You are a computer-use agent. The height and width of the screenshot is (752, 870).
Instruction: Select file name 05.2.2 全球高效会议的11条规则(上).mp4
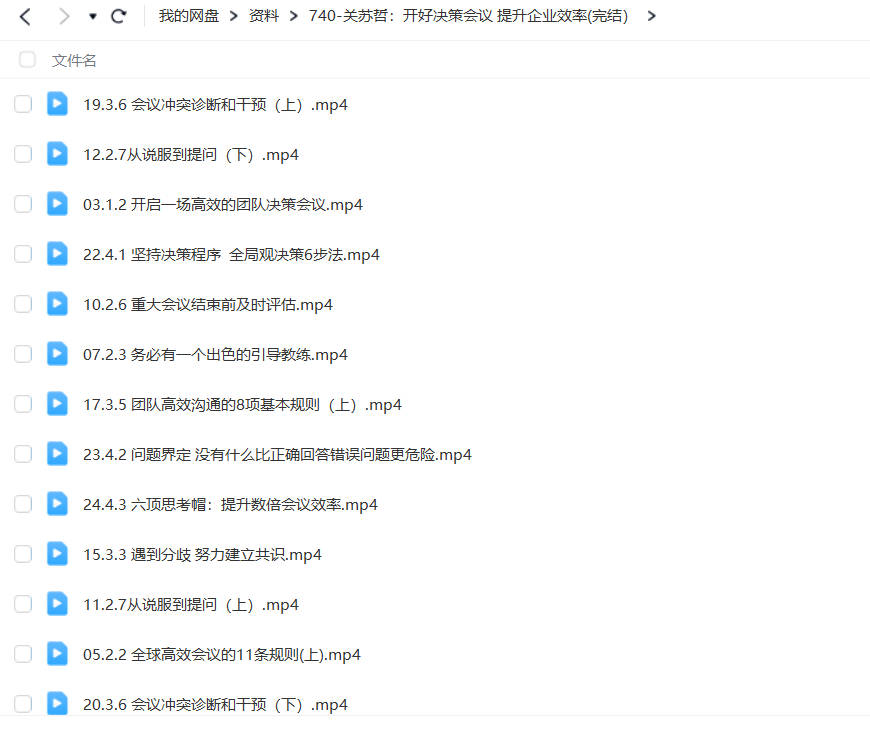click(221, 654)
